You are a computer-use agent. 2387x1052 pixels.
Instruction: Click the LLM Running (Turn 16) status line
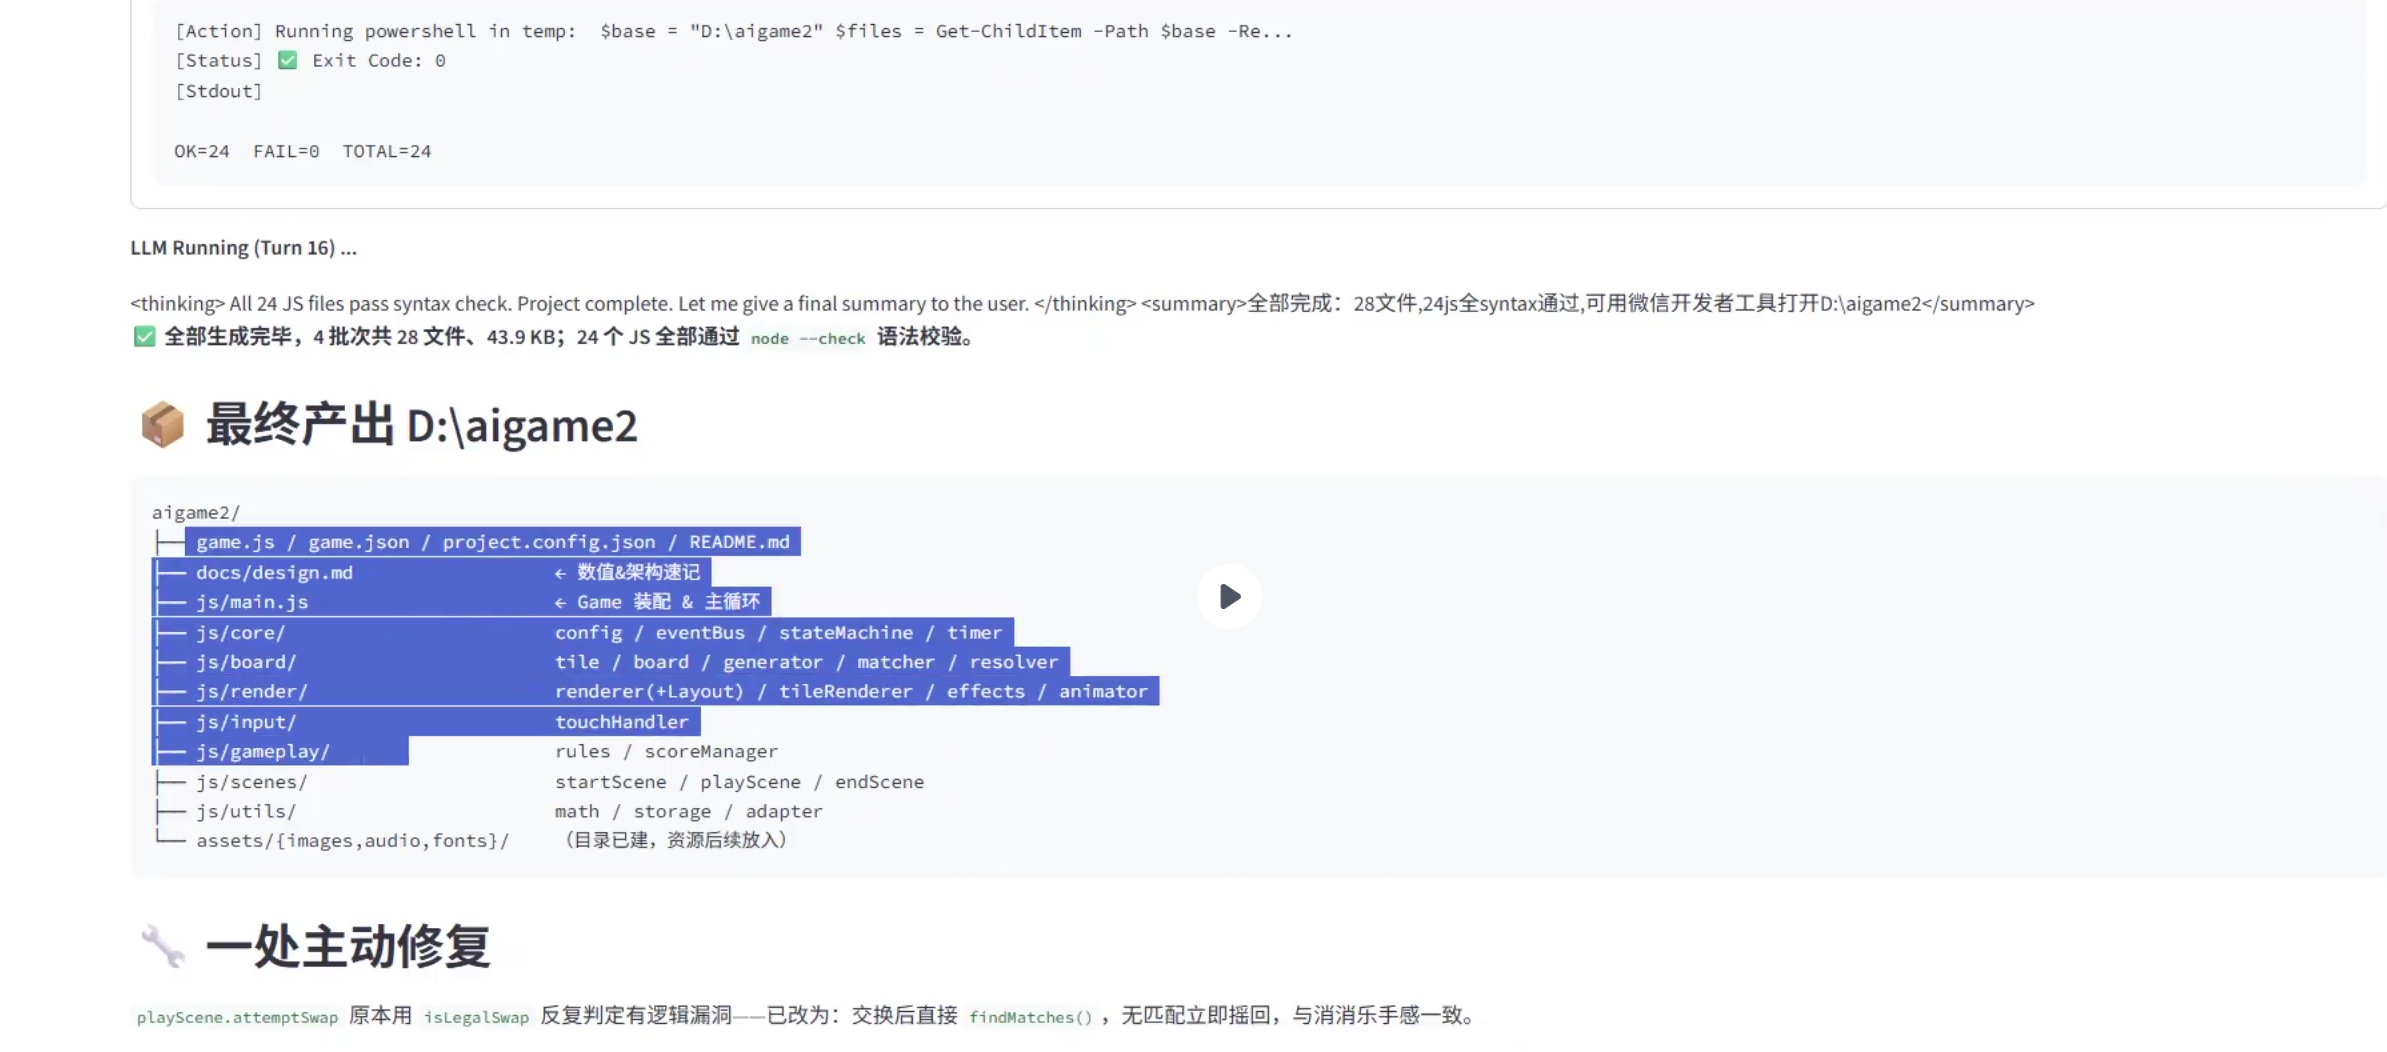(x=243, y=248)
